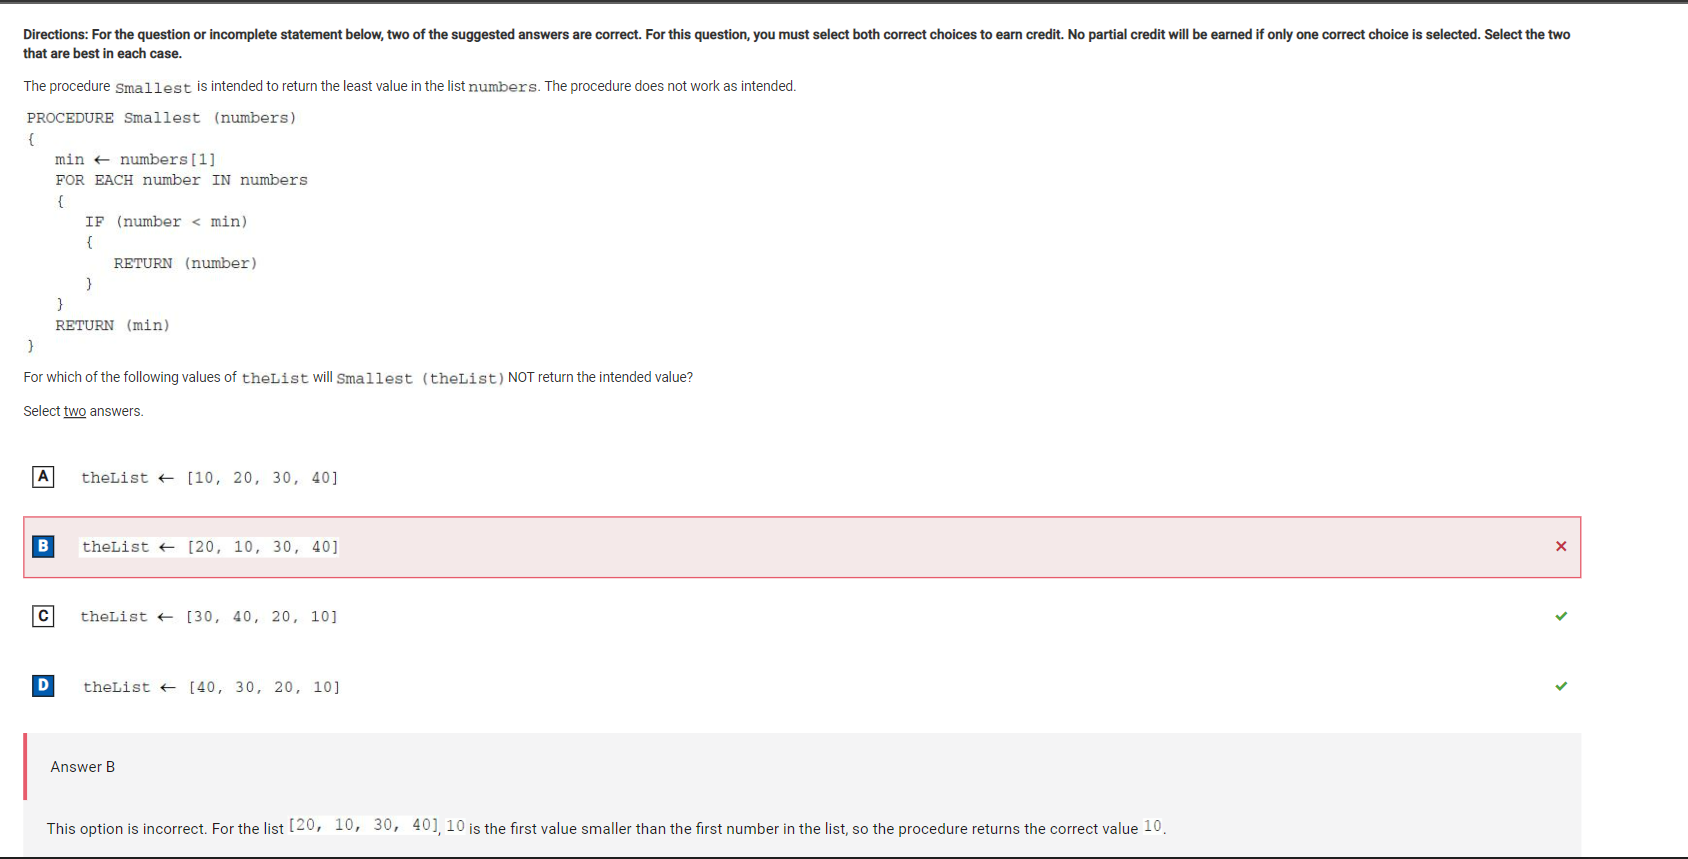Viewport: 1688px width, 859px height.
Task: Click the RETURN (min) code line
Action: click(x=112, y=325)
